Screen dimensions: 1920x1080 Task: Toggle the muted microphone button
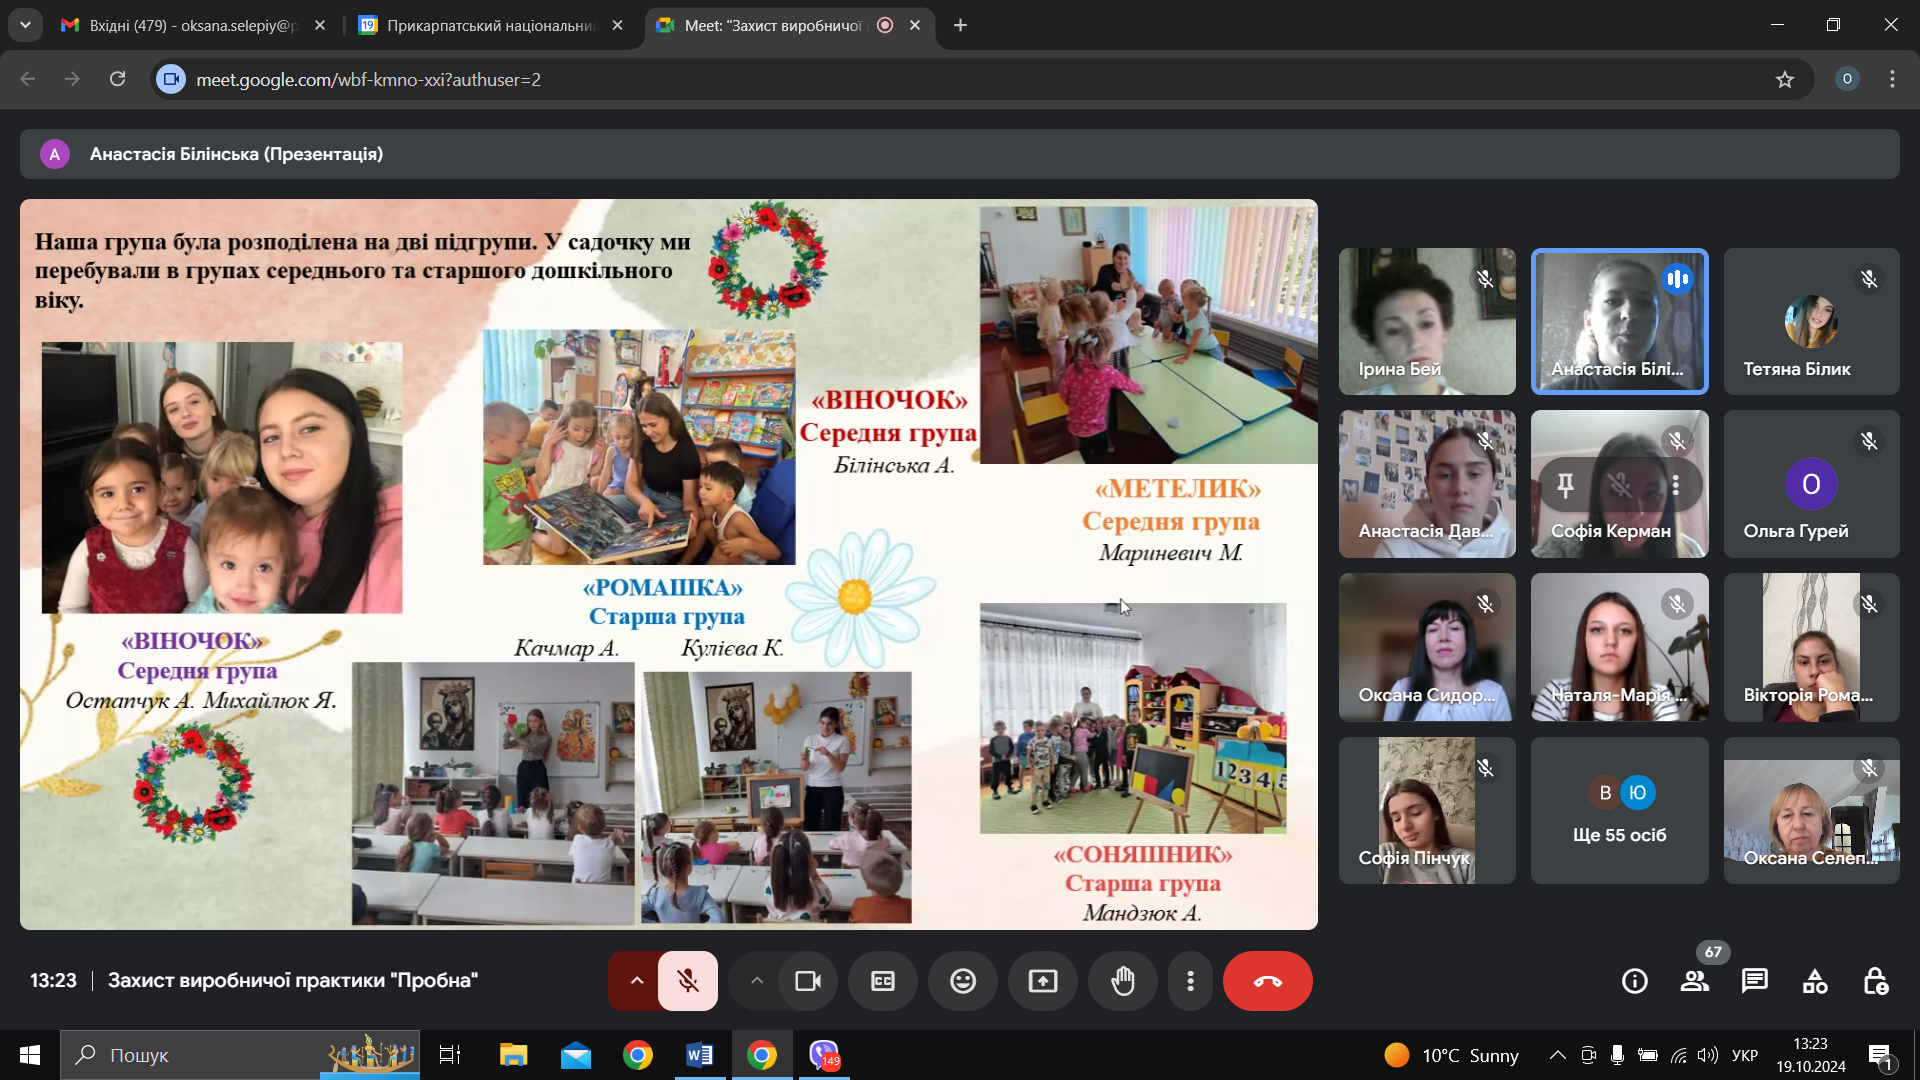click(687, 981)
